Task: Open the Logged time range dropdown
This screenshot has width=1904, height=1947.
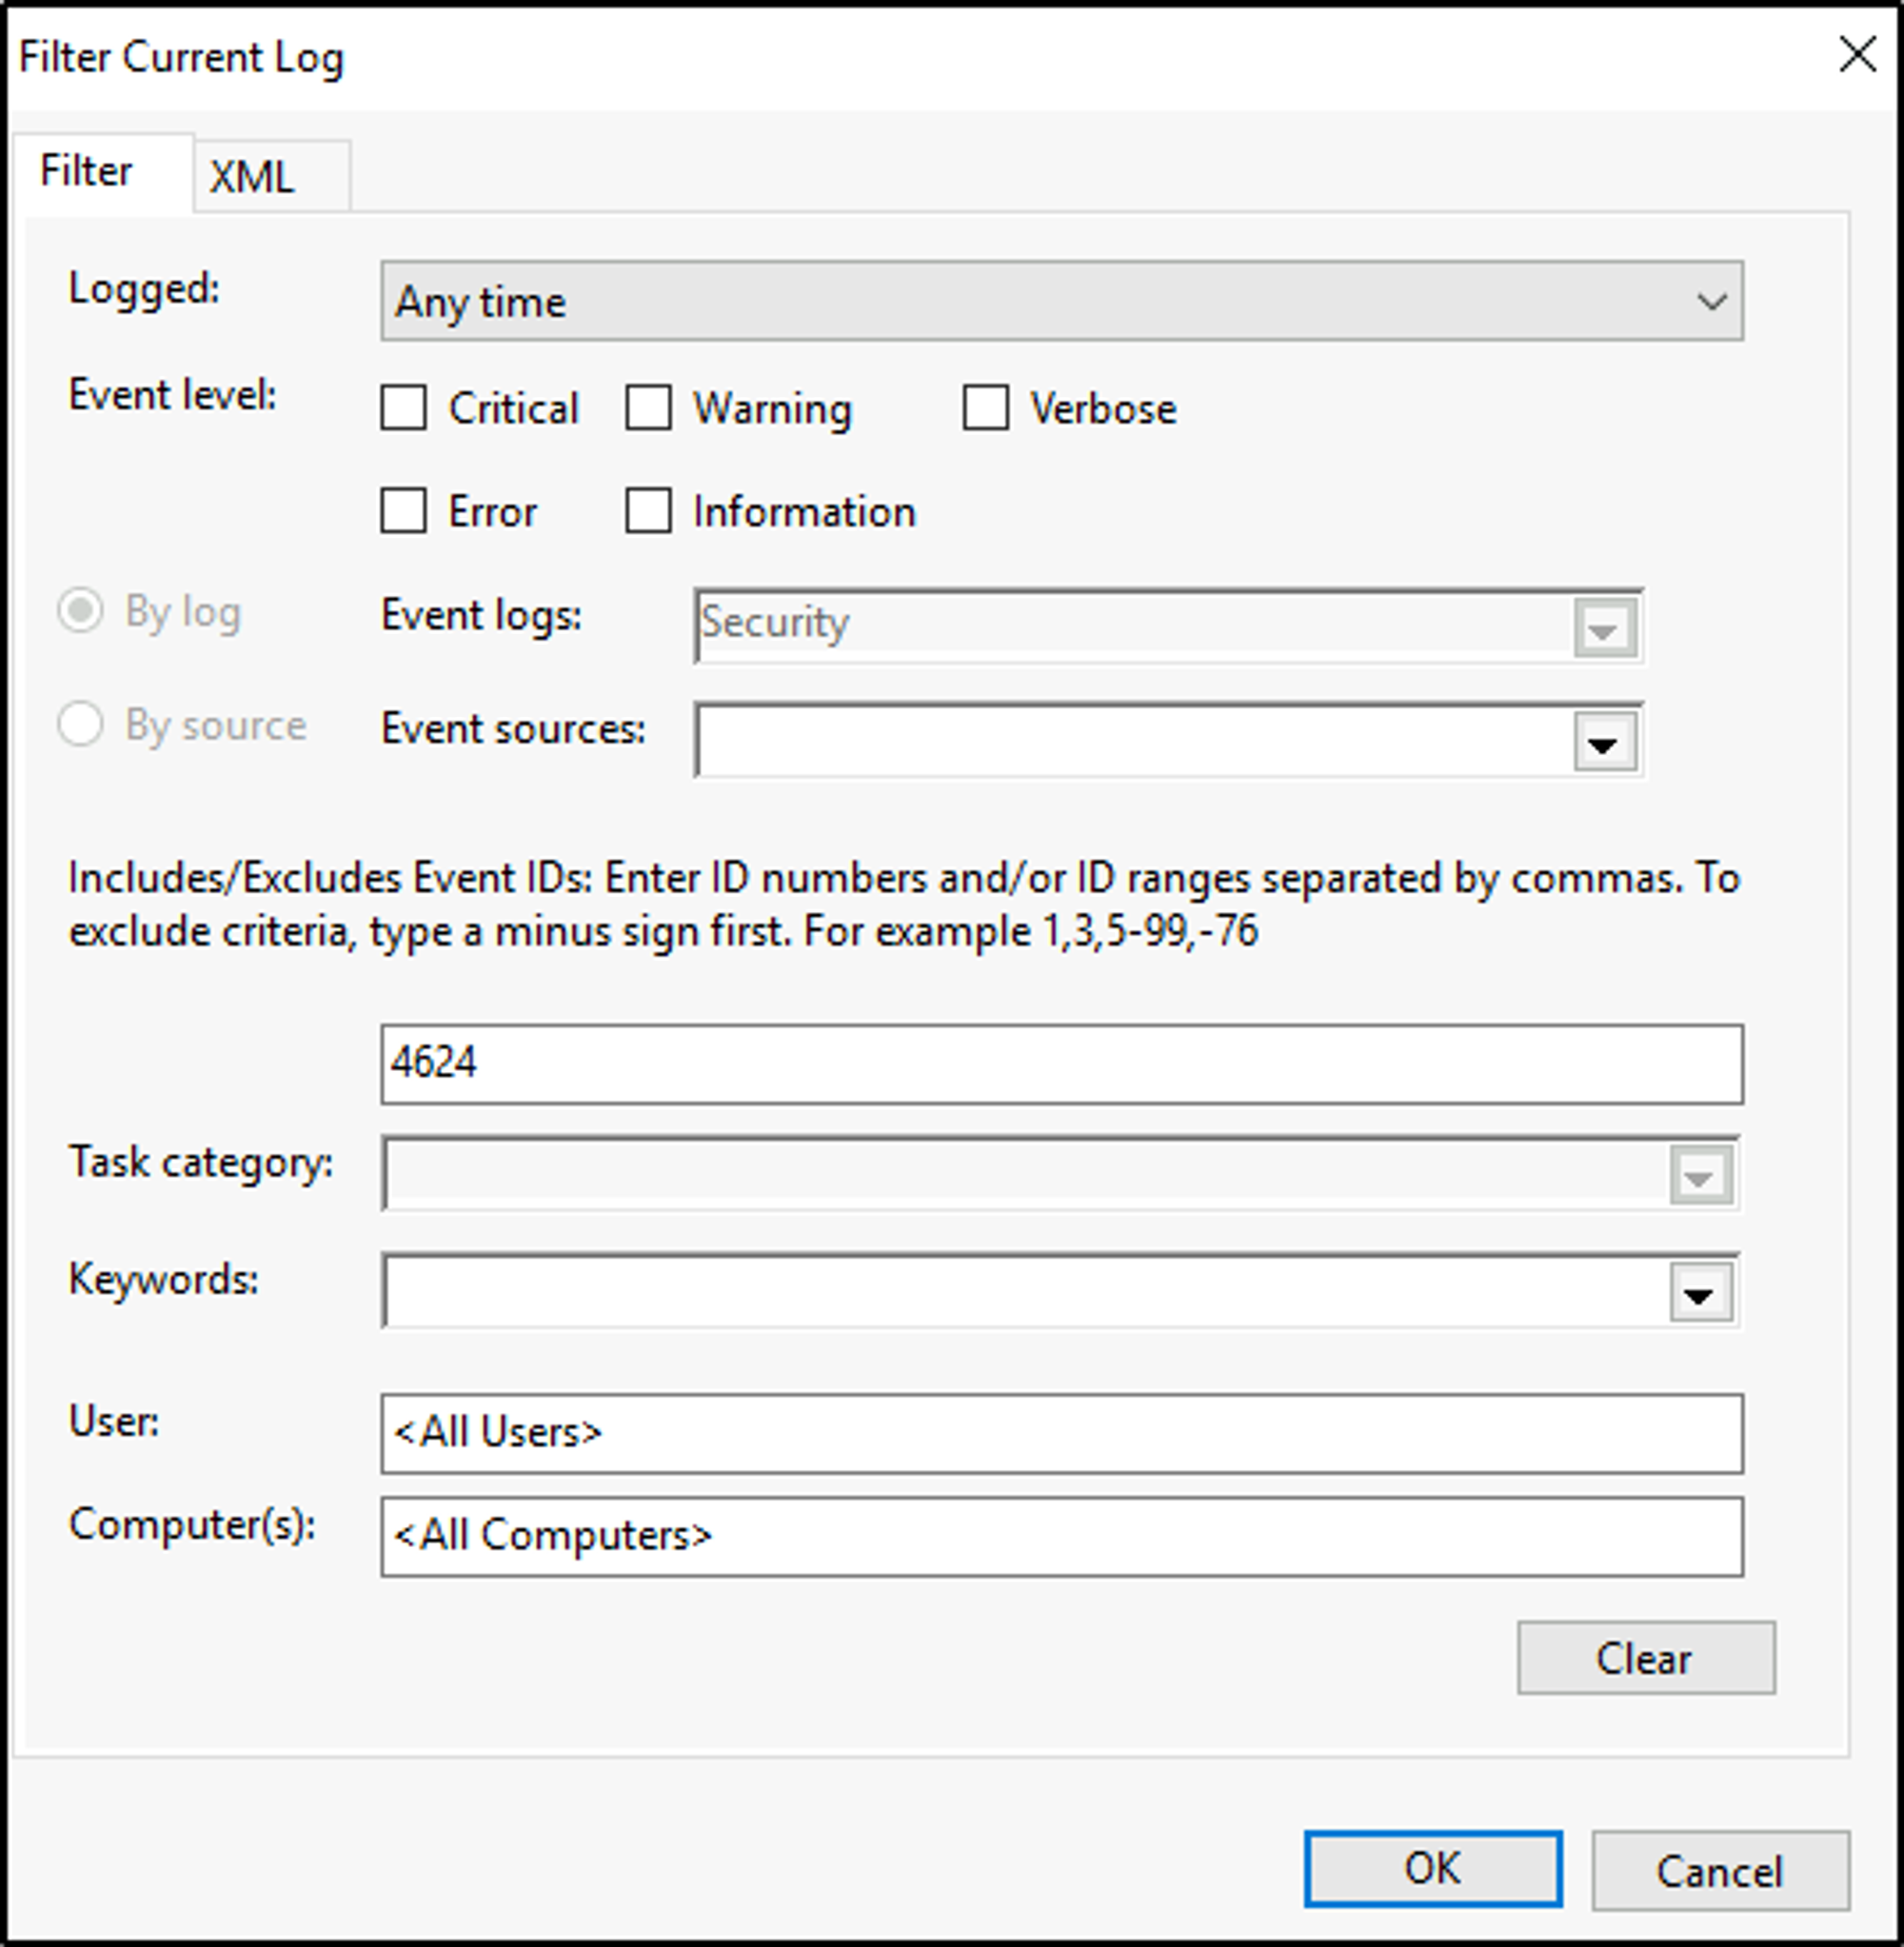Action: point(1711,300)
